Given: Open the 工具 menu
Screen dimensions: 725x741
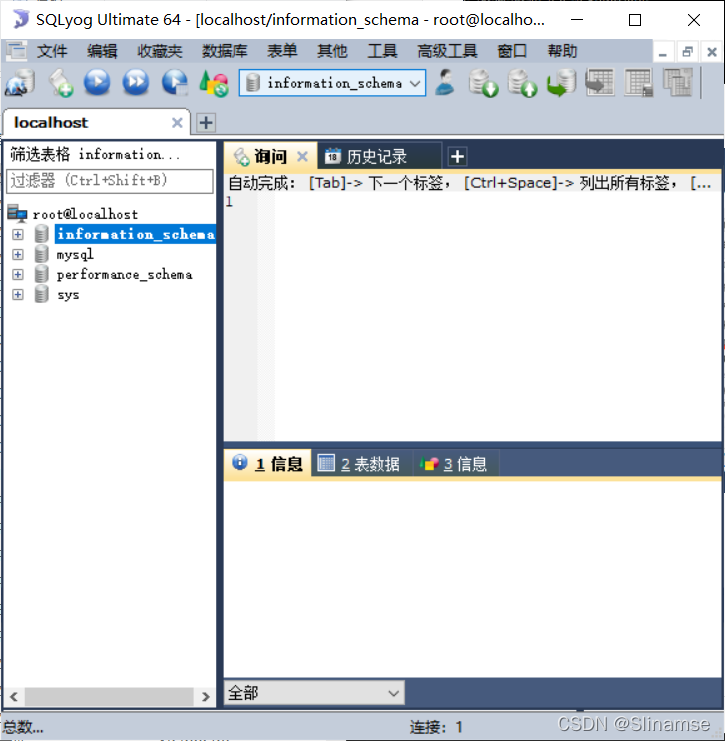Looking at the screenshot, I should pos(382,51).
